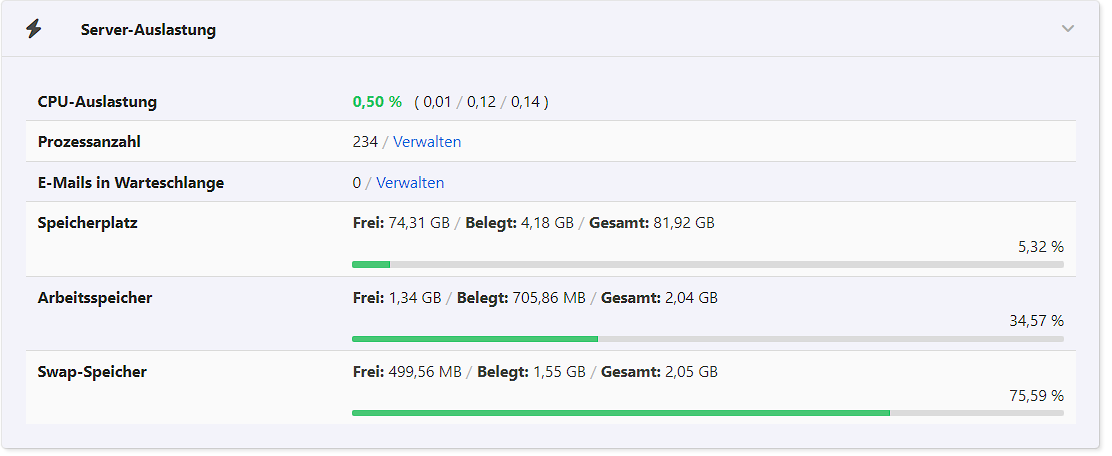This screenshot has height=456, width=1112.
Task: Click the E-Mails in Warteschlange label
Action: coord(131,183)
